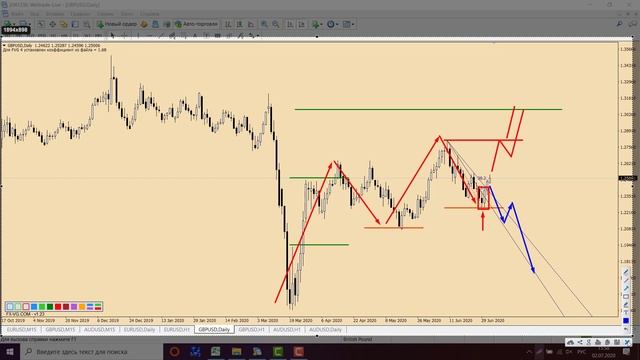The height and width of the screenshot is (360, 640).
Task: Expand the indicators list dropdown arrow
Action: (x=321, y=25)
